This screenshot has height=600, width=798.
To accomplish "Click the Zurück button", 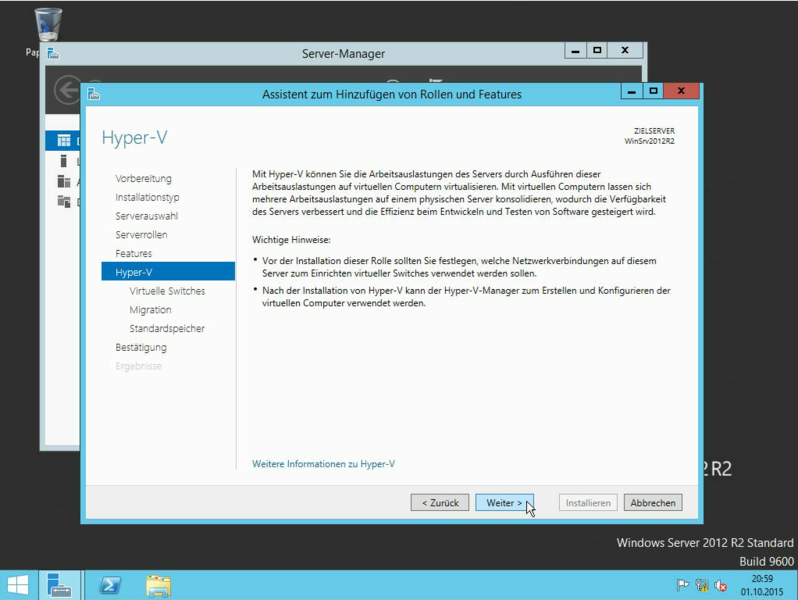I will [440, 503].
